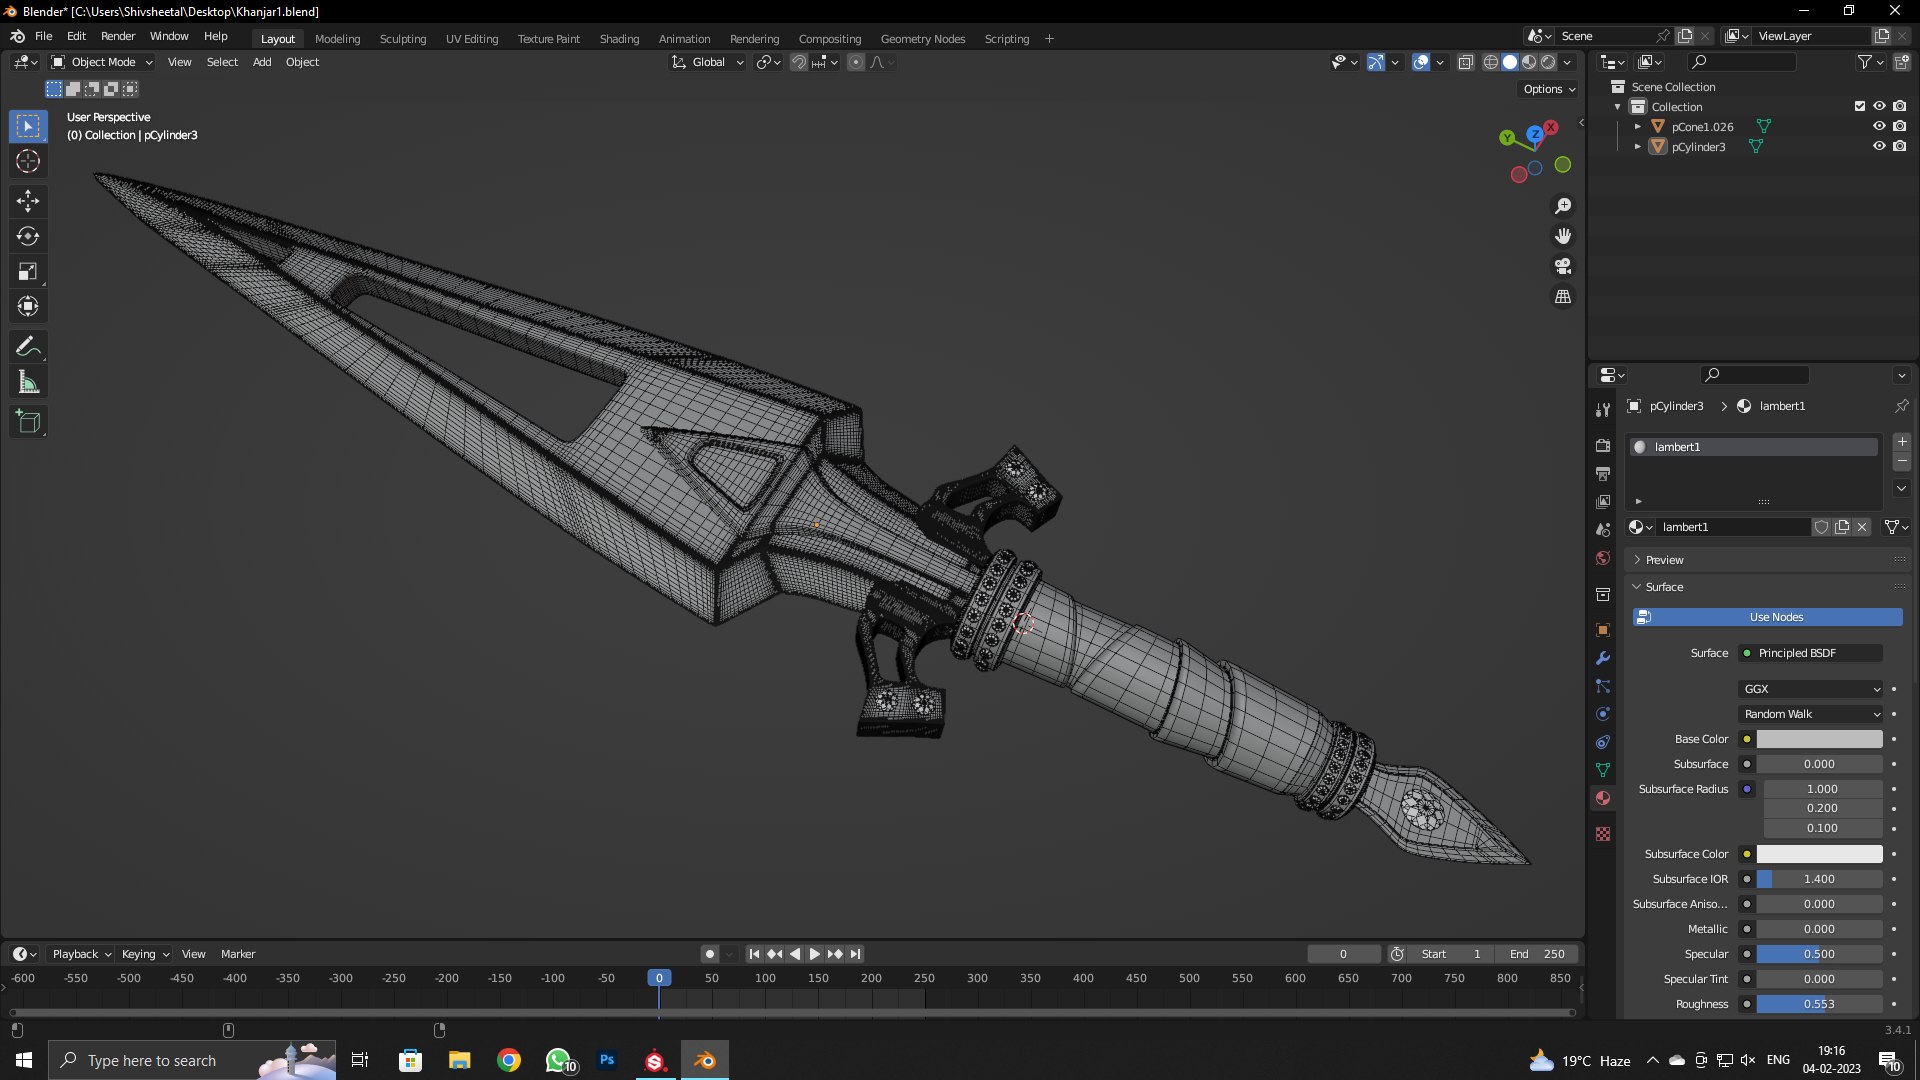Choose the Select Box tool
The height and width of the screenshot is (1080, 1920).
pyautogui.click(x=28, y=126)
